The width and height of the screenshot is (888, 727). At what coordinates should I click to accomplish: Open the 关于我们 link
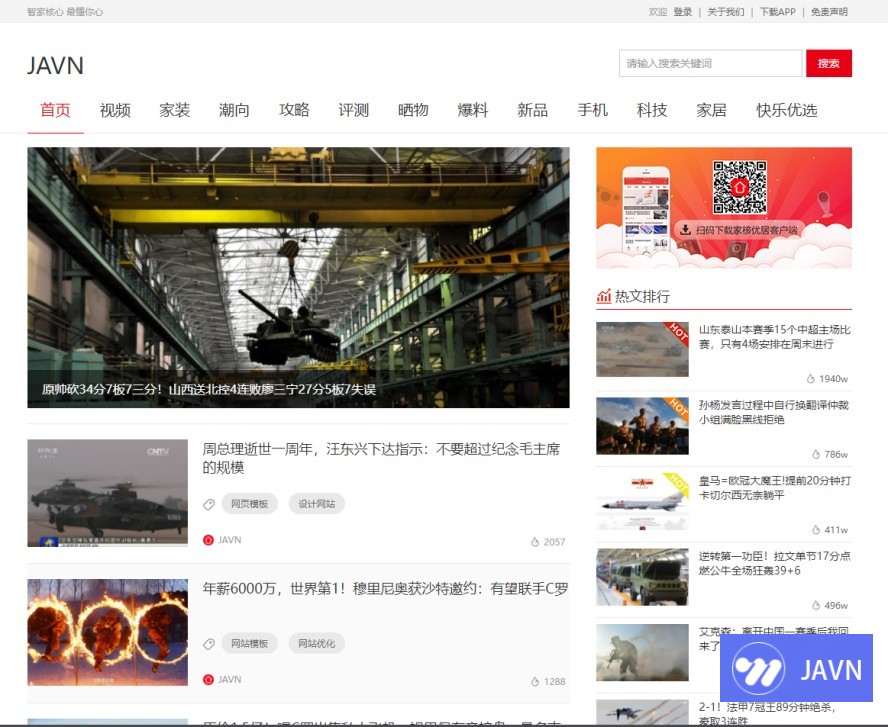click(x=725, y=12)
